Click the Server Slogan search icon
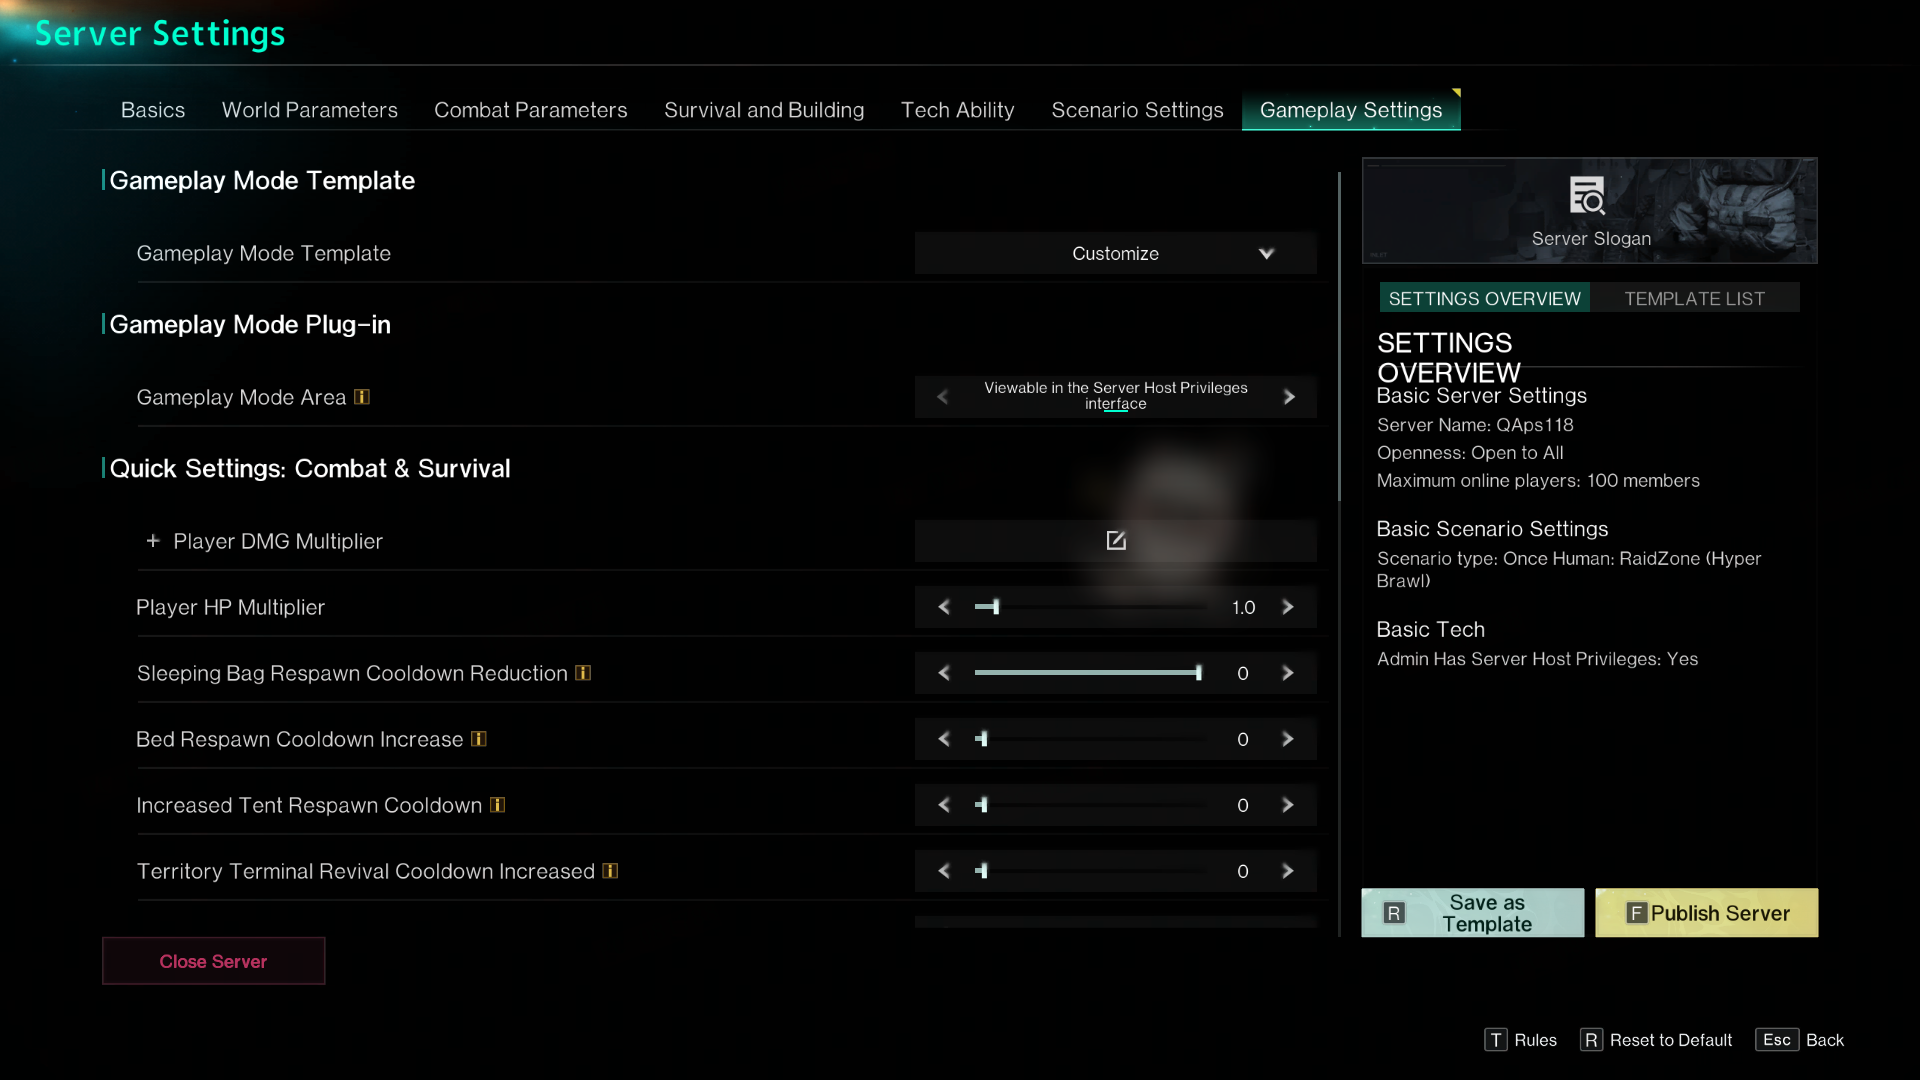Screen dimensions: 1920x1080 (1587, 196)
